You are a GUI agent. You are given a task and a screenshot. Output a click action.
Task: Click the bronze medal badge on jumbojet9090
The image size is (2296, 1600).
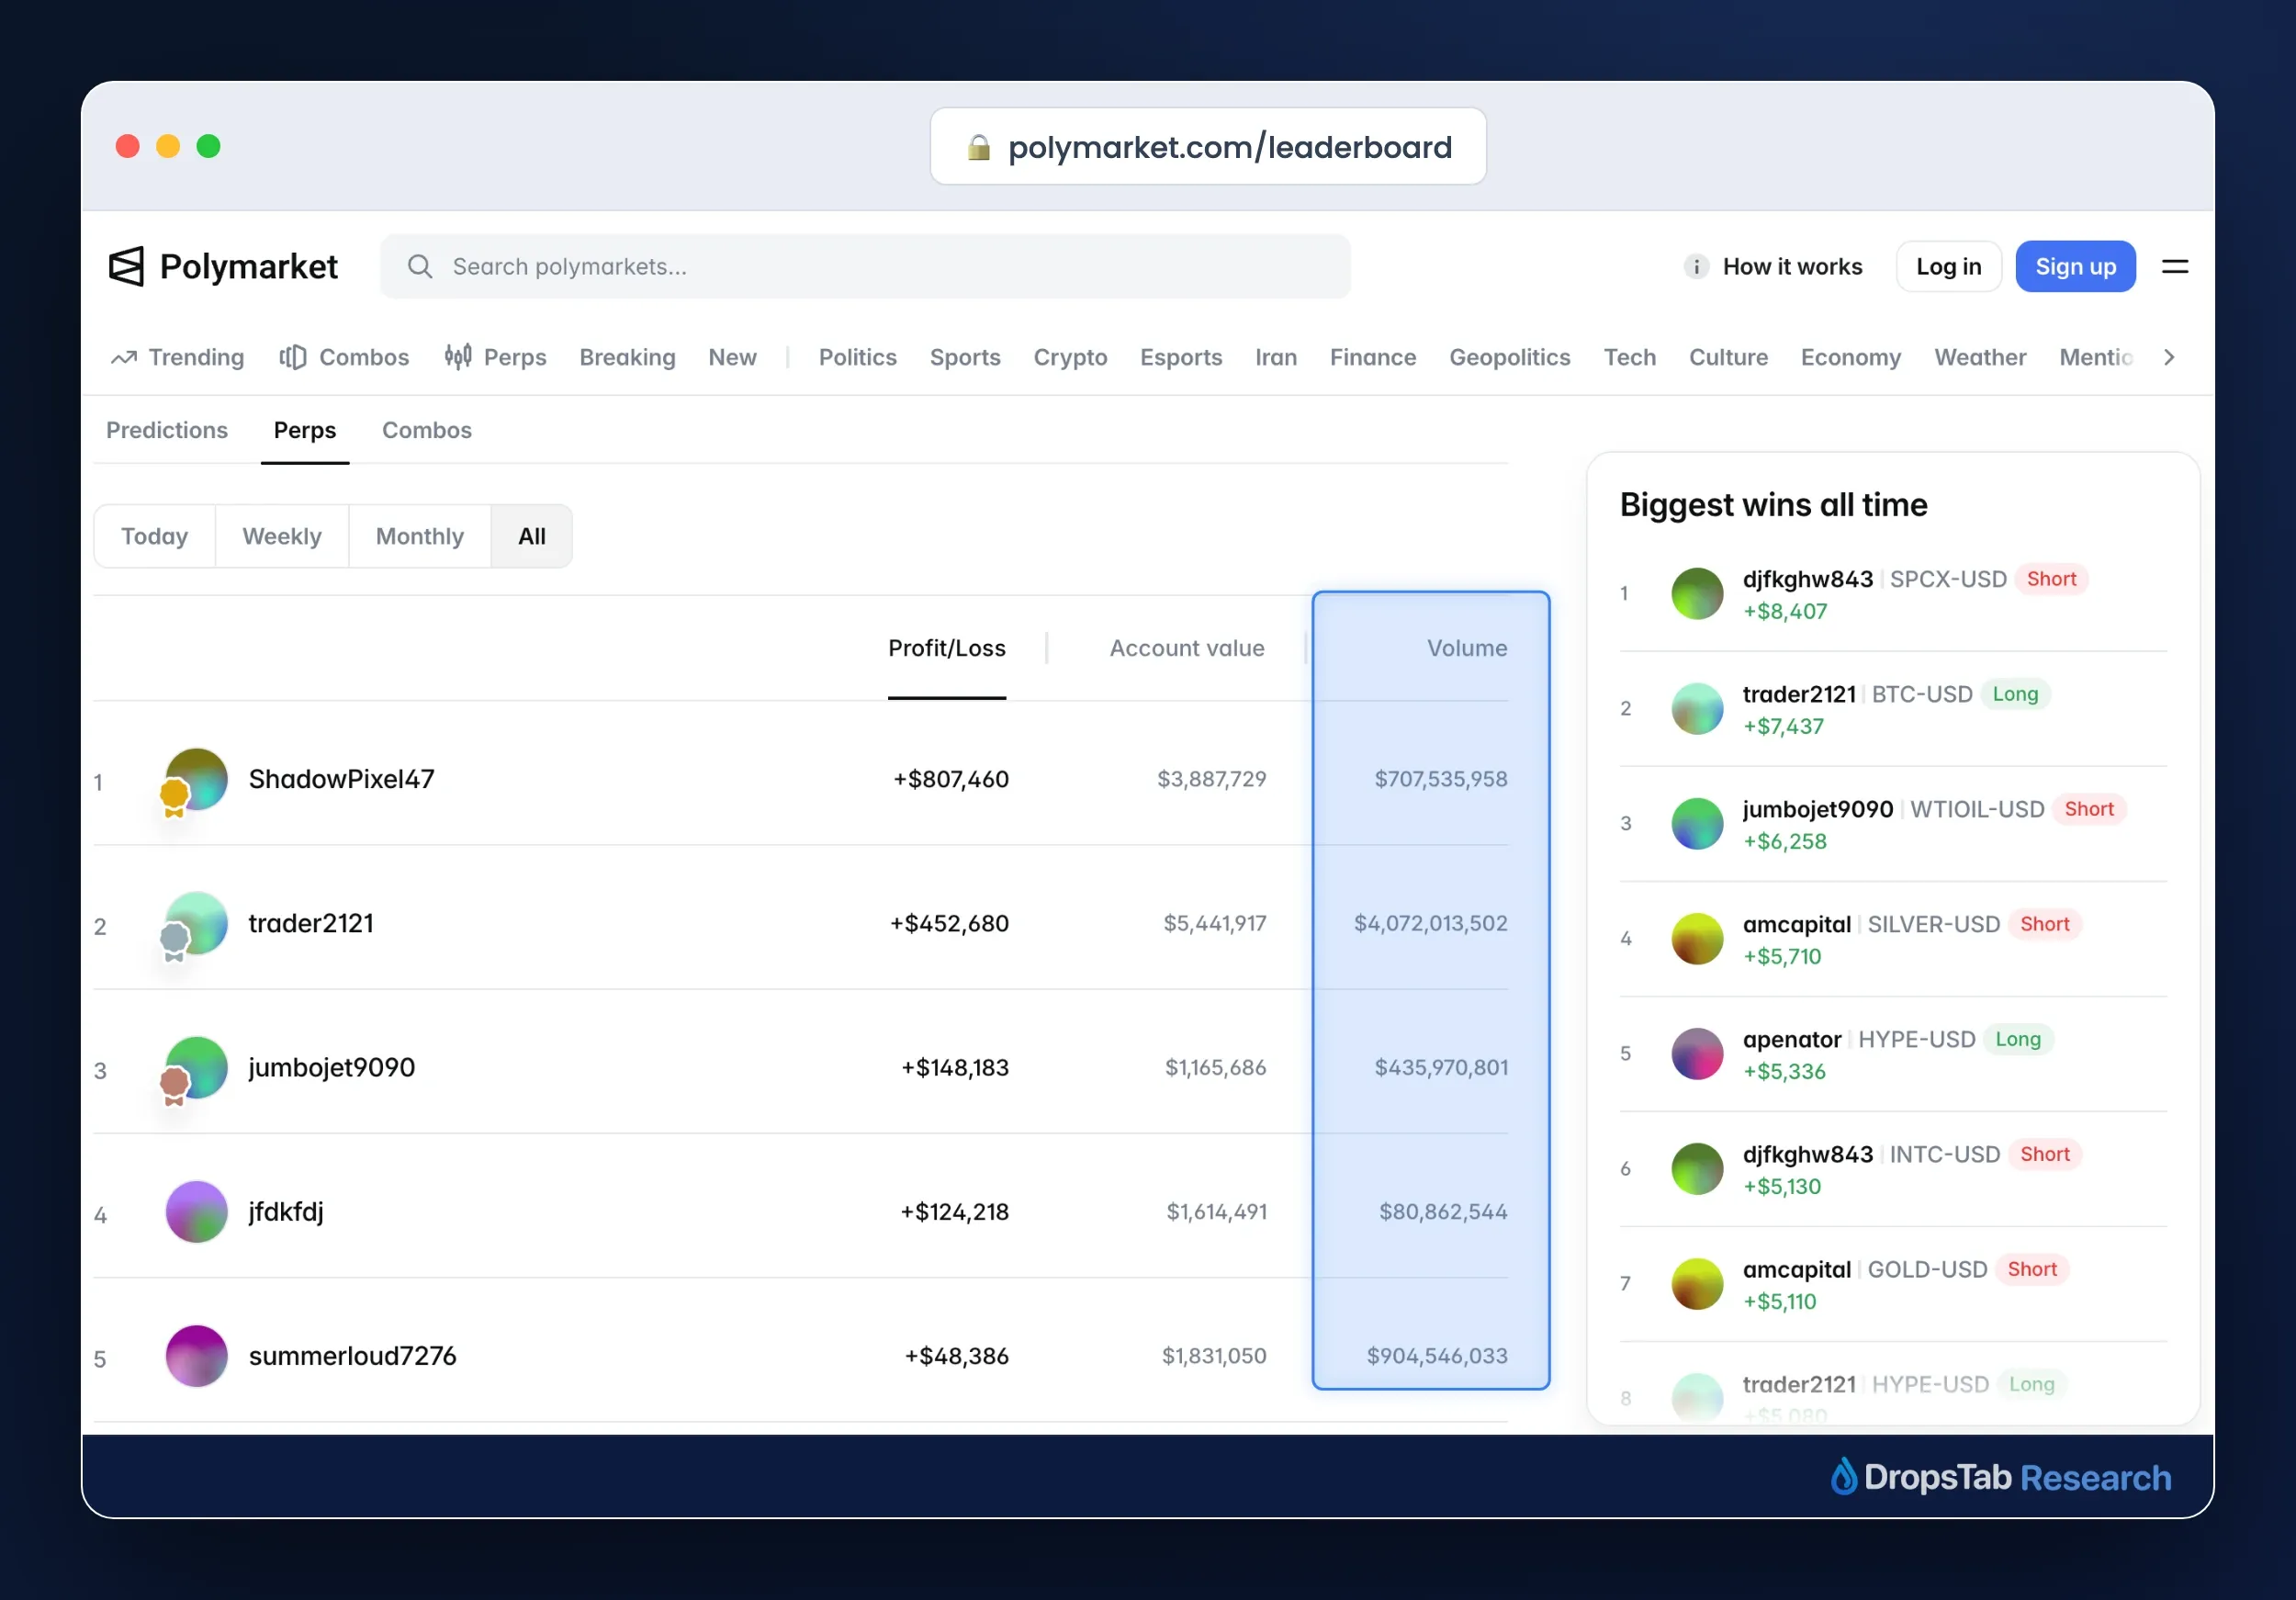pos(174,1086)
